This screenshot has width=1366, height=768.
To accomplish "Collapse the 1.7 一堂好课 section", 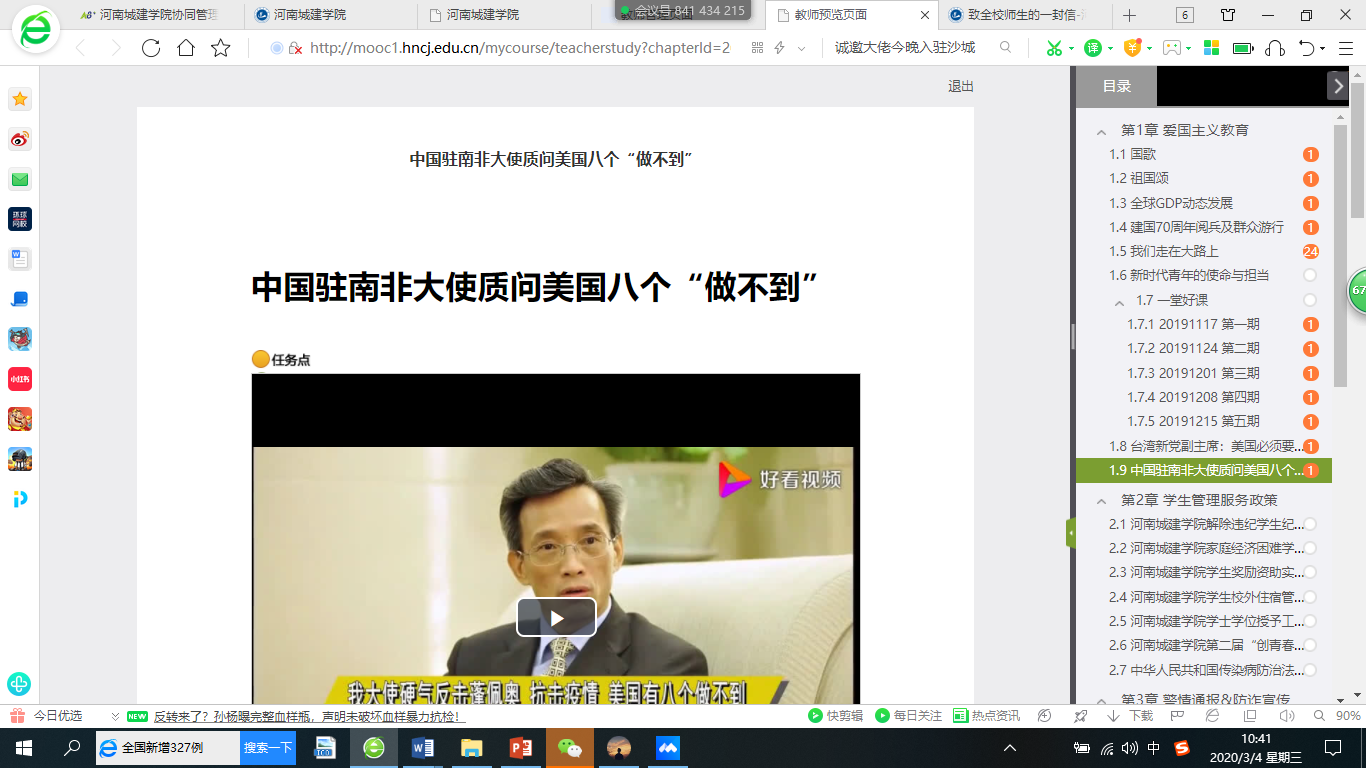I will 1120,301.
